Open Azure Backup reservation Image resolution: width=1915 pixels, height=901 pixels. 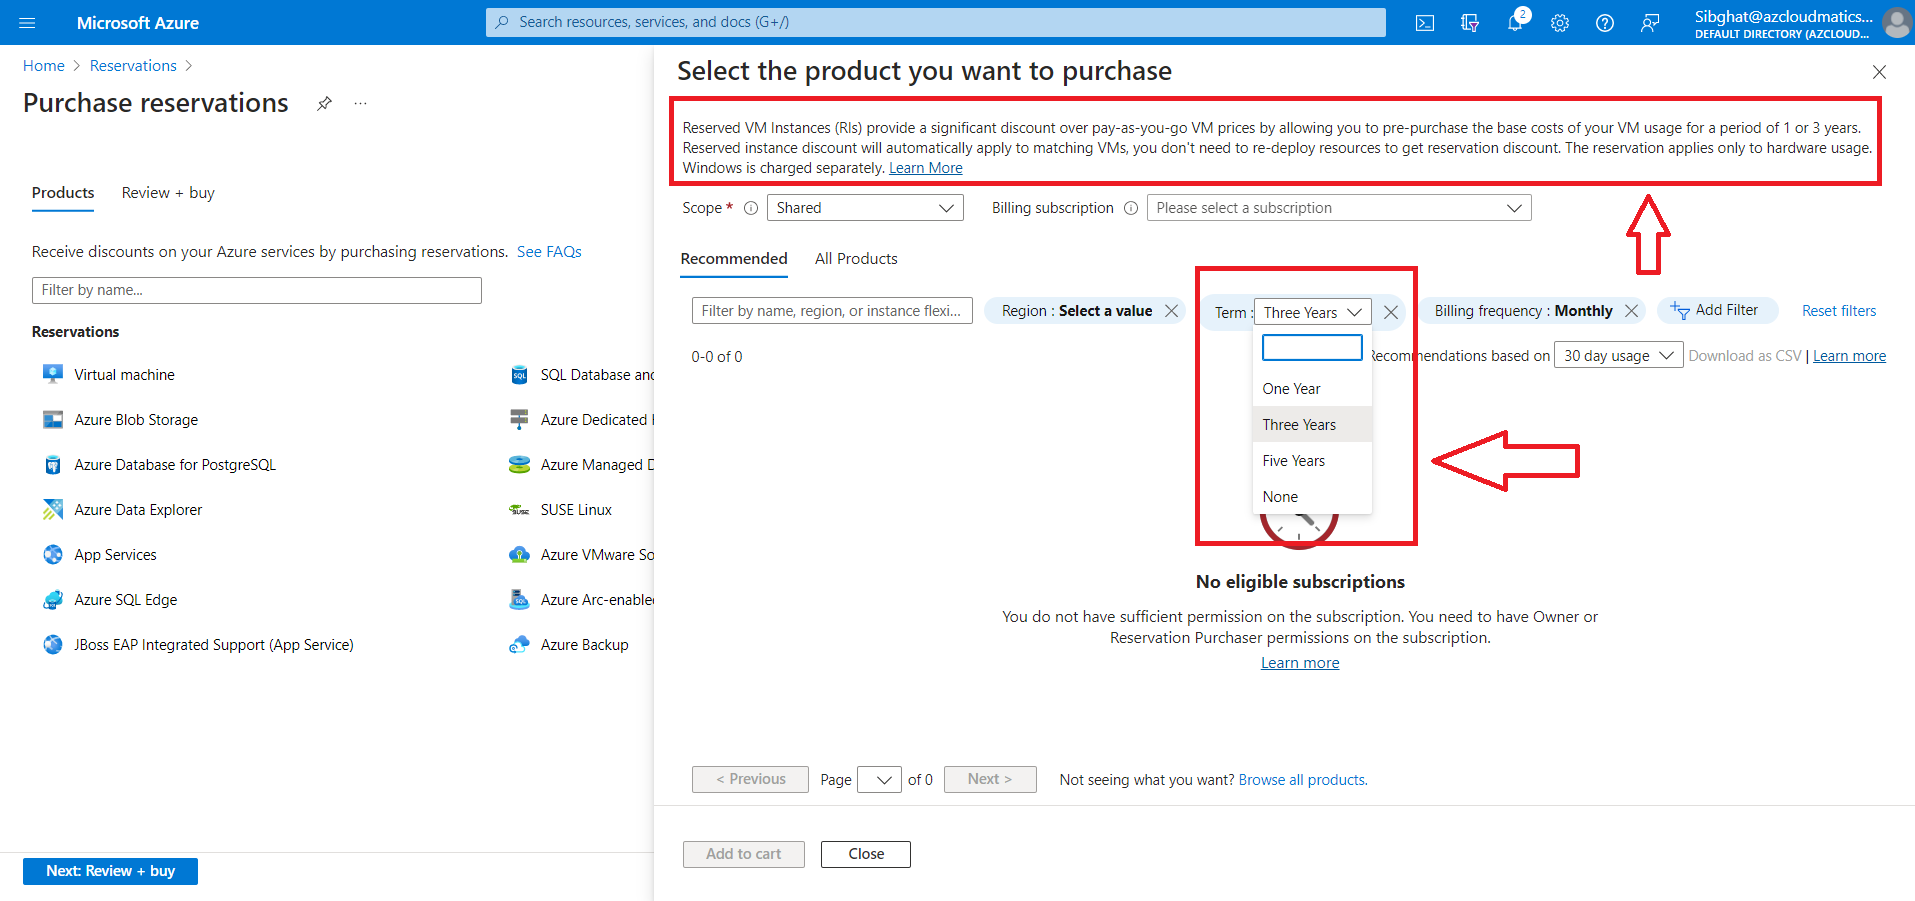tap(519, 644)
